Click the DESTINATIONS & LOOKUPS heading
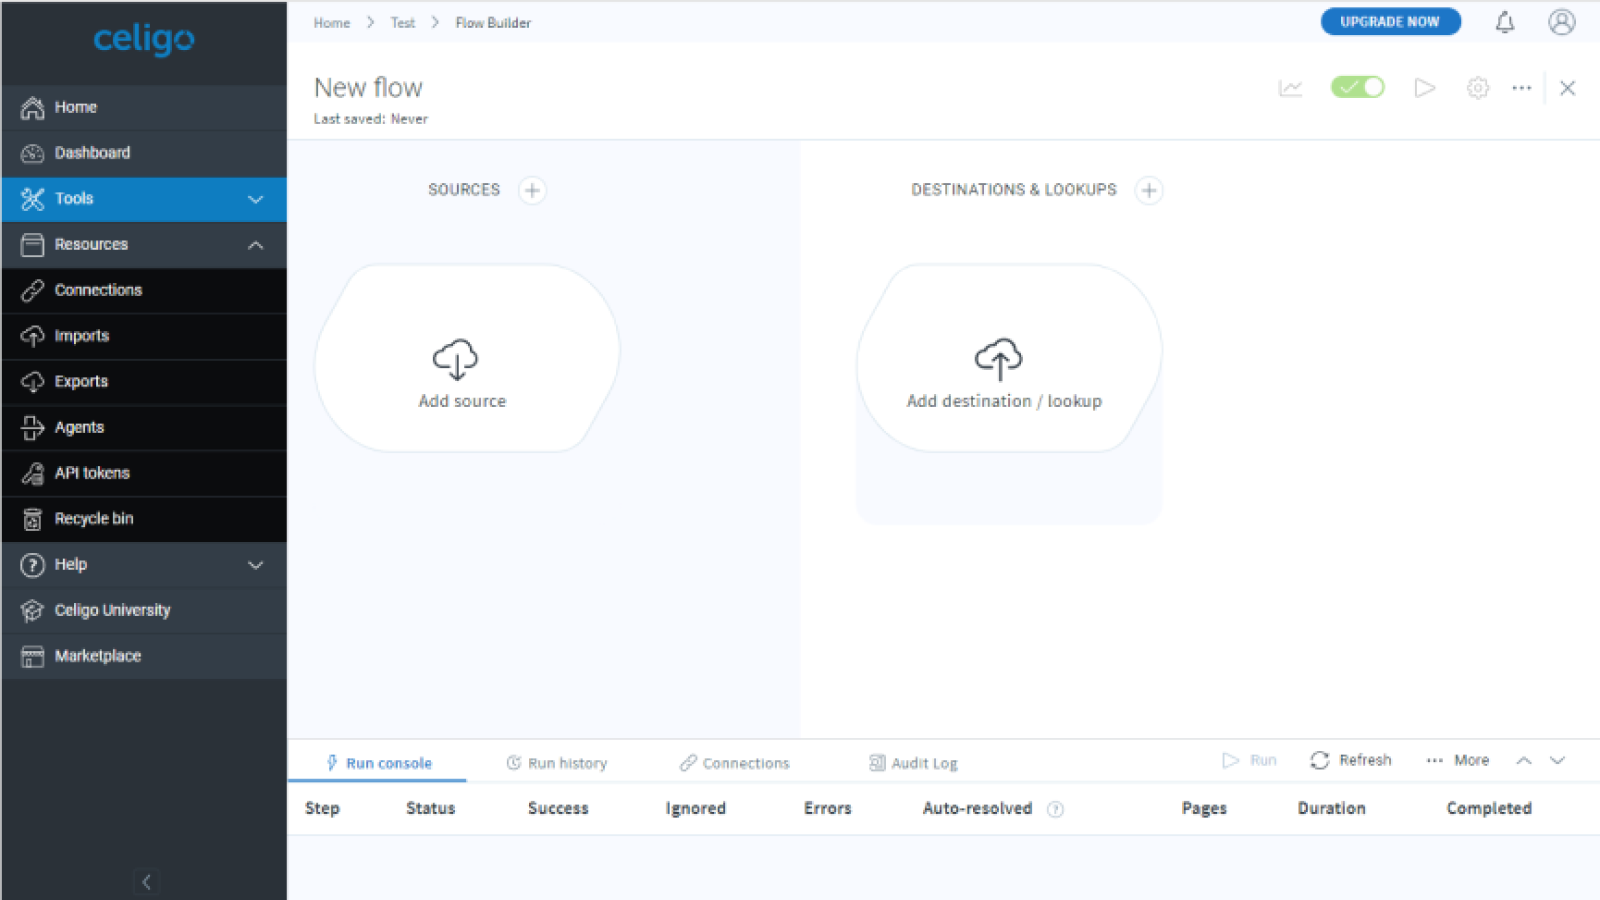This screenshot has width=1600, height=900. (x=1013, y=190)
